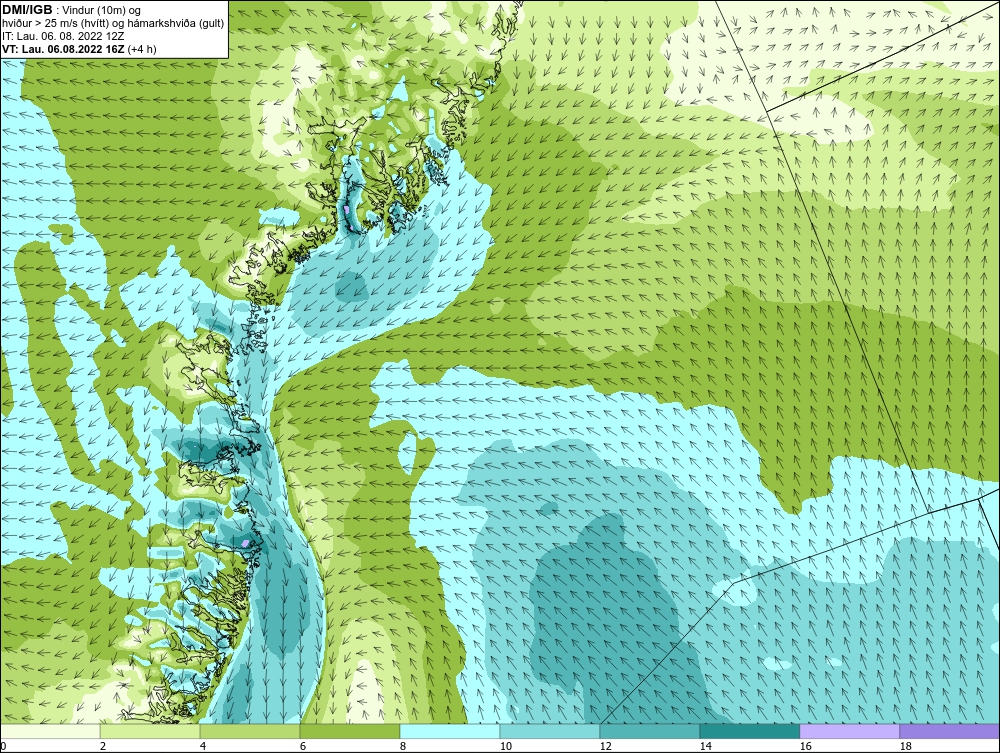Select the 'IT: Lau. 06. 08. 2022 12Z' line
The height and width of the screenshot is (753, 1000).
click(x=63, y=36)
